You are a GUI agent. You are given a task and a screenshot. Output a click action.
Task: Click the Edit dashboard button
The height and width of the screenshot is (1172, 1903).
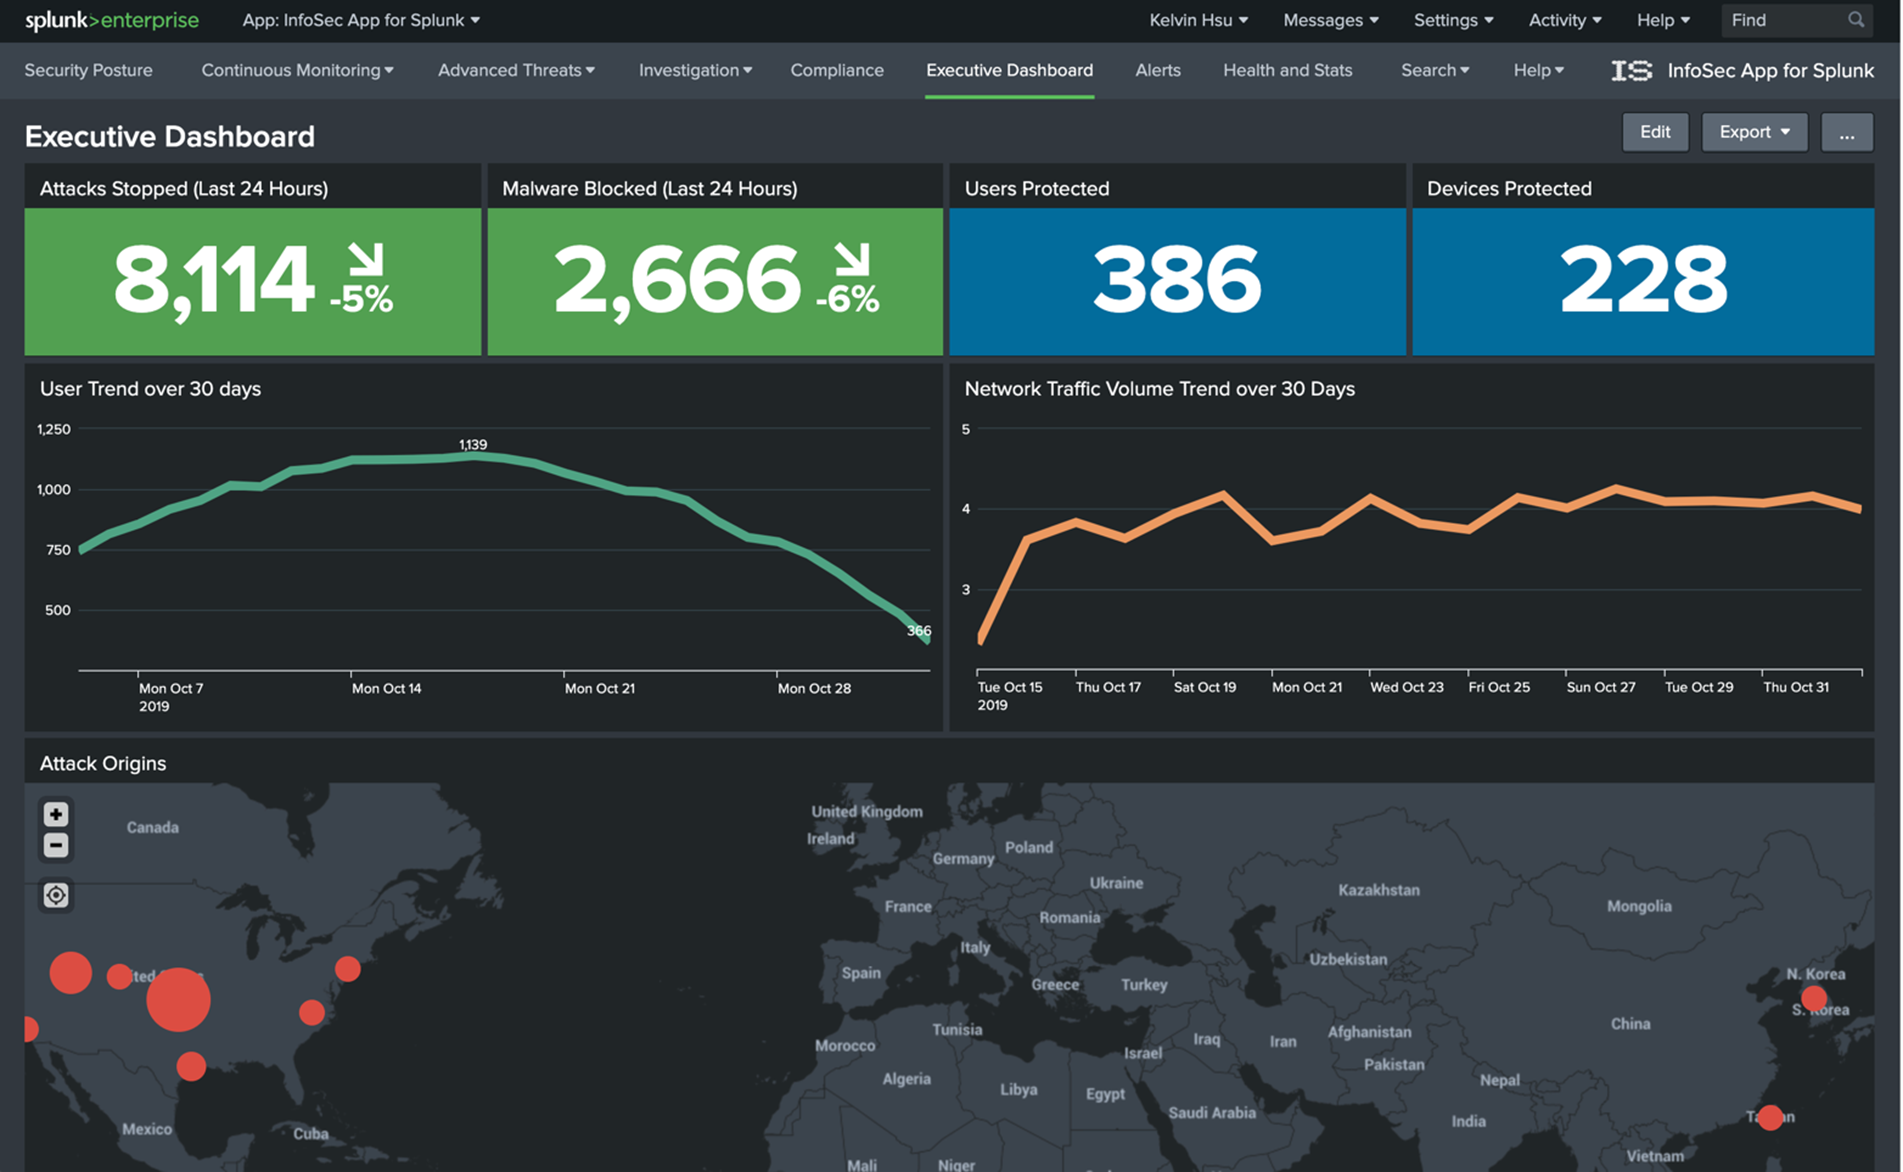pyautogui.click(x=1655, y=132)
